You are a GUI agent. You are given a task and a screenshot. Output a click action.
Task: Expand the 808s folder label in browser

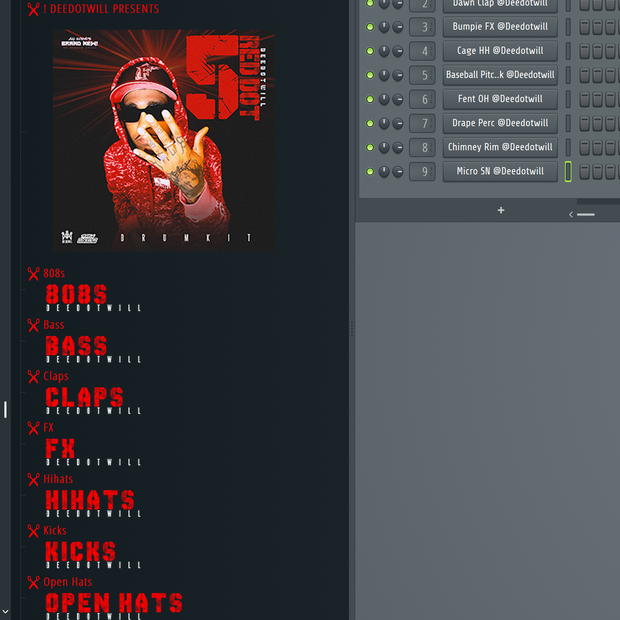click(x=54, y=273)
